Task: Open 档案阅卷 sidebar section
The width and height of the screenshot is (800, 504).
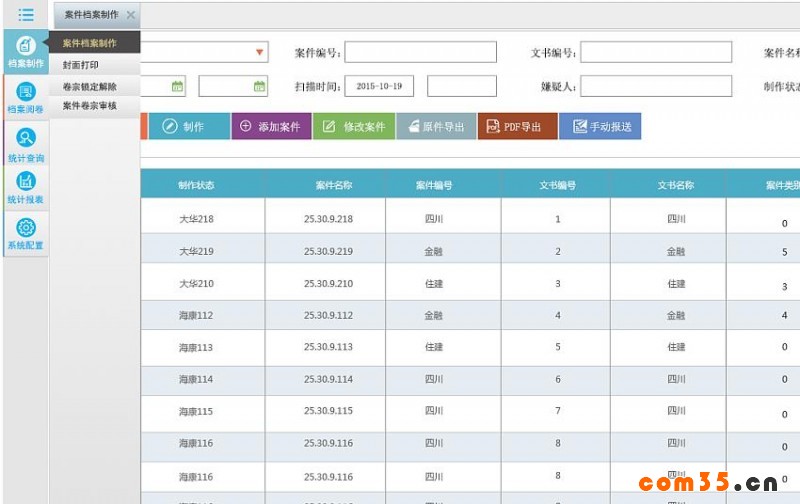Action: pos(26,98)
